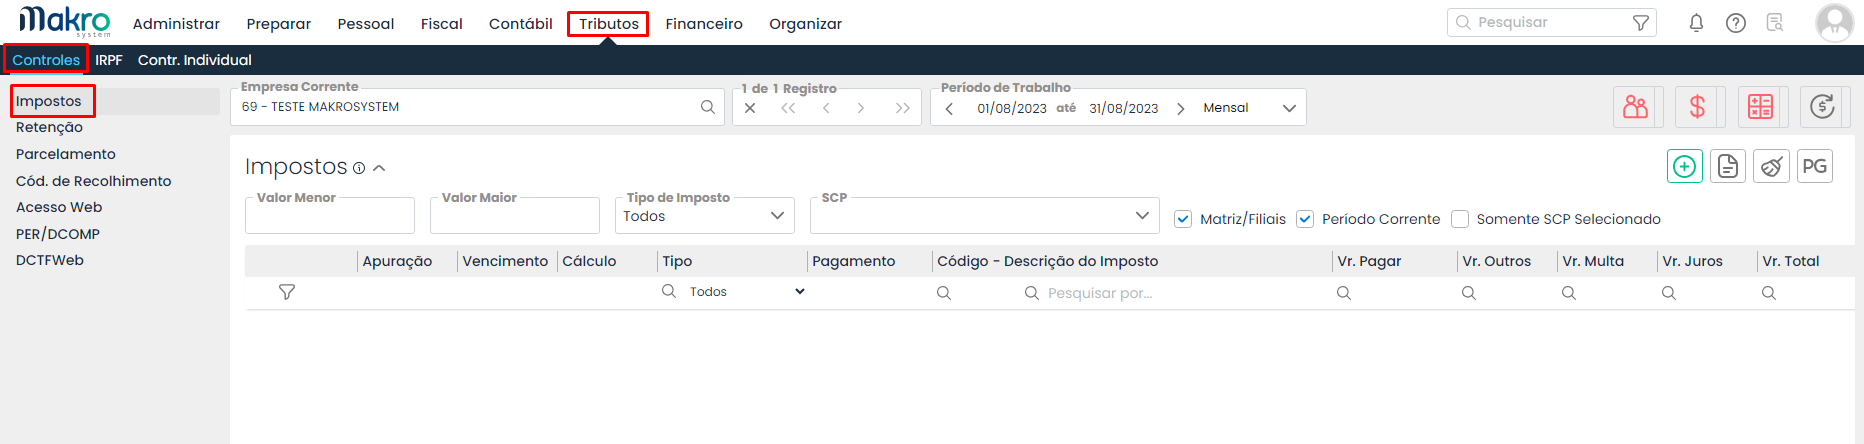Click the magnifier in Empresa Corrente field
The width and height of the screenshot is (1864, 444).
[x=707, y=107]
